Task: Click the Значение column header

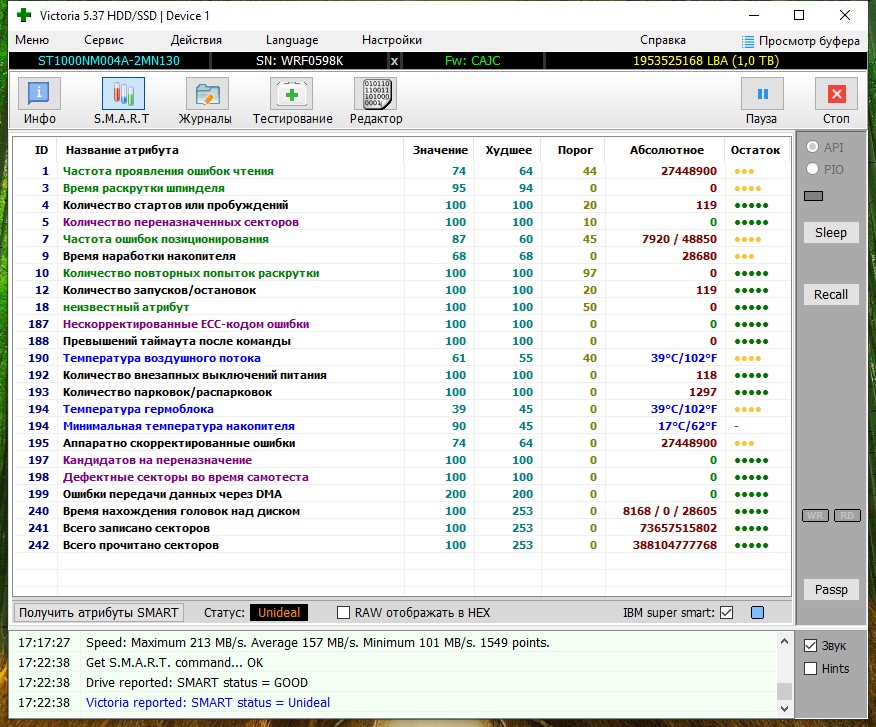Action: click(440, 150)
